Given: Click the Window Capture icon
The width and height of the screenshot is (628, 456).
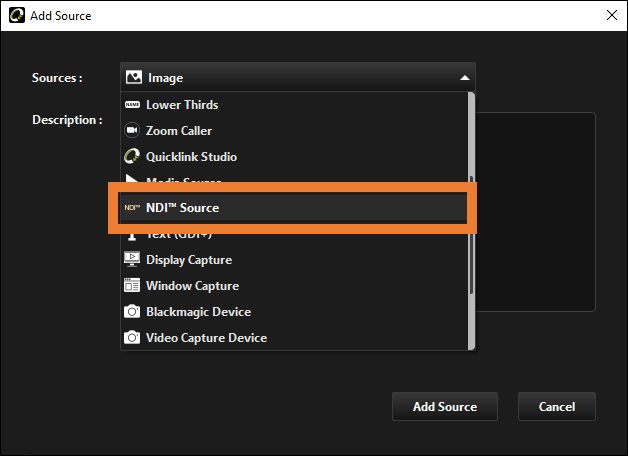Looking at the screenshot, I should 132,285.
